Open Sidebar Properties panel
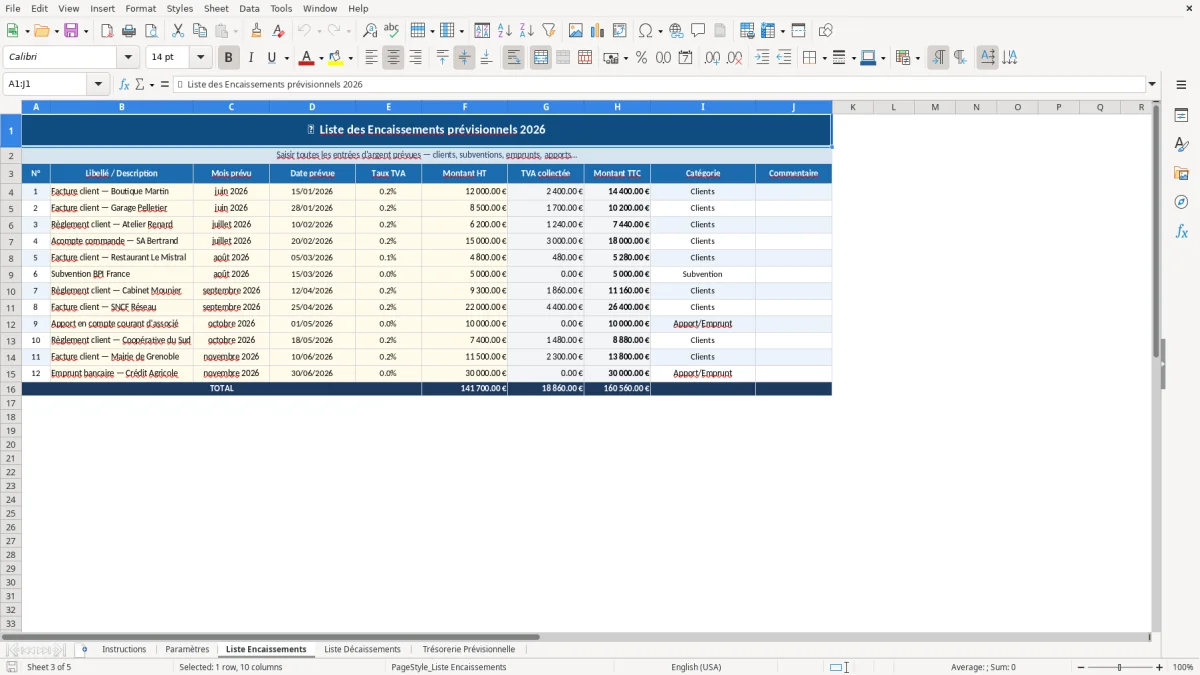 [x=1181, y=115]
